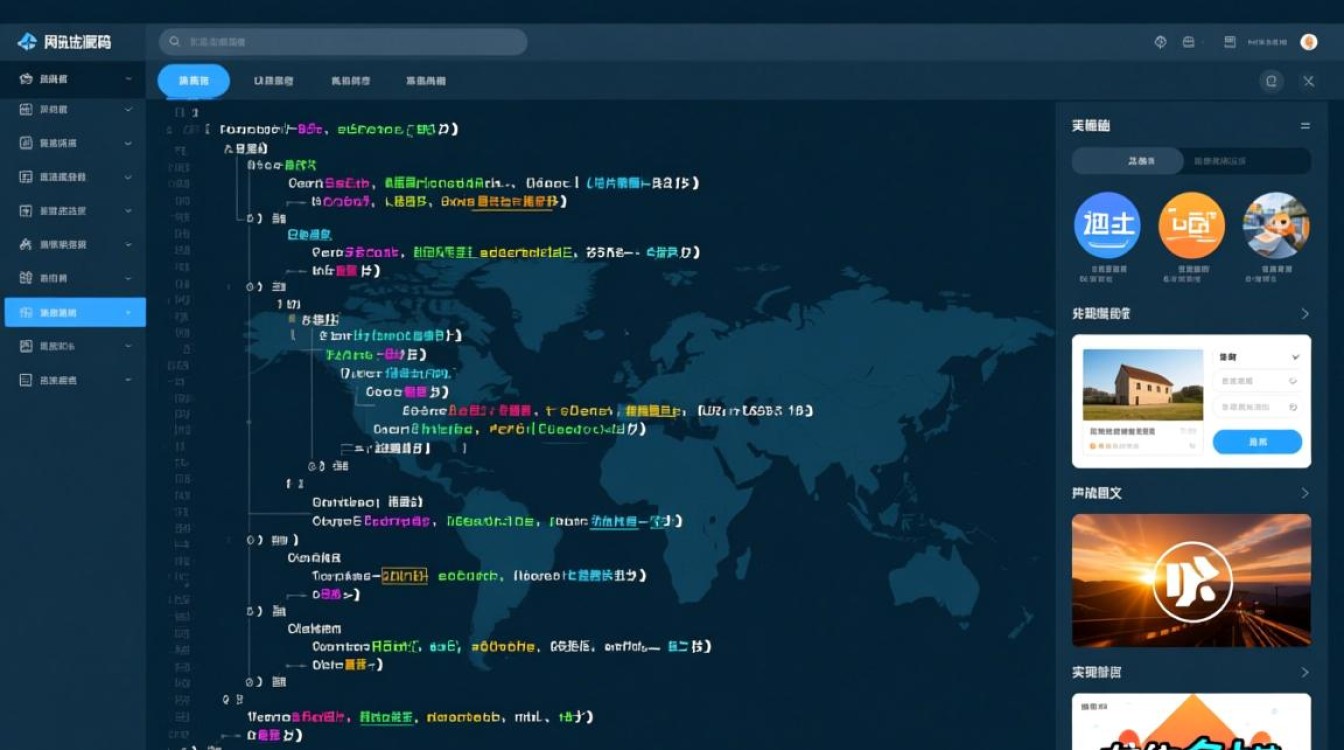Click the magnifier icon in the search bar
The image size is (1344, 750).
pos(175,42)
